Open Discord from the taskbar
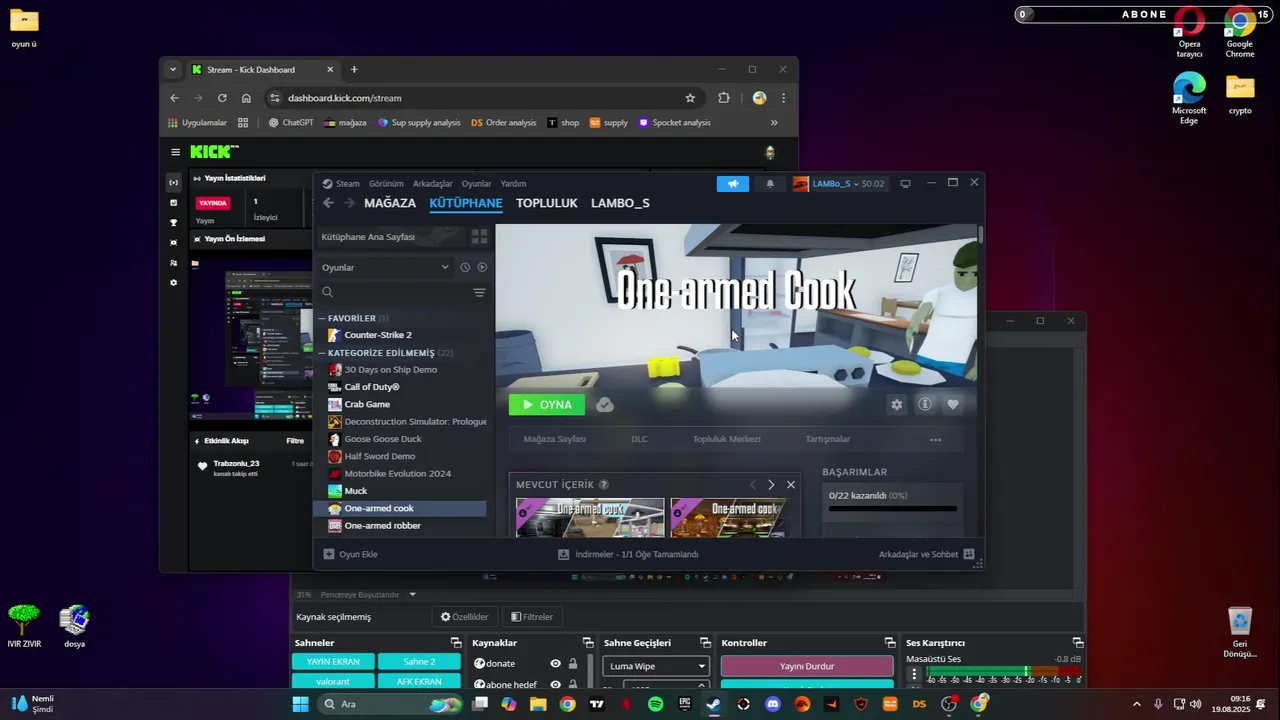1280x720 pixels. [x=772, y=704]
